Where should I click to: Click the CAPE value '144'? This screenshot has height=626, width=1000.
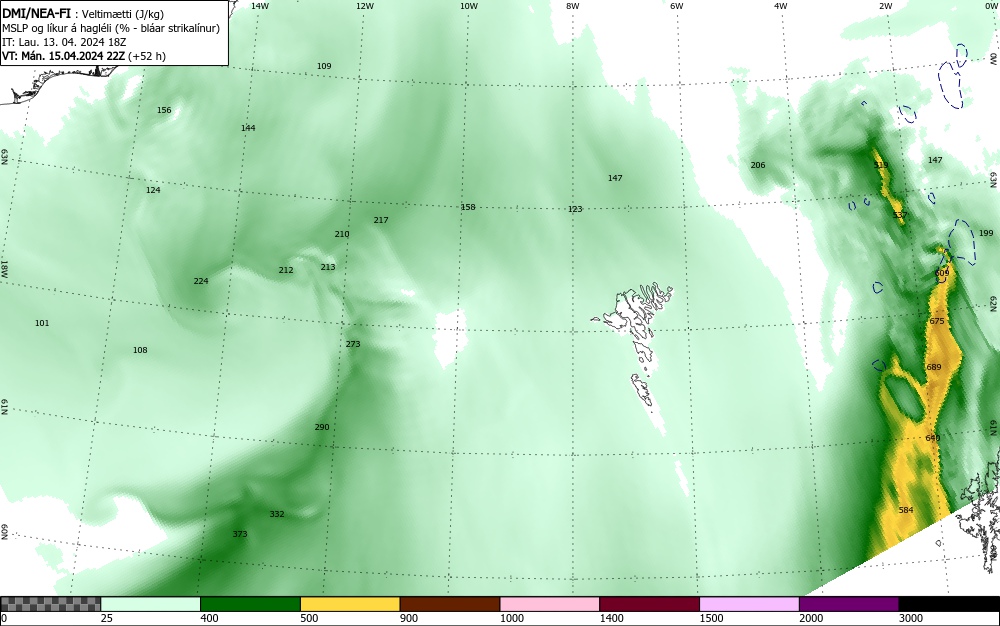pos(248,128)
